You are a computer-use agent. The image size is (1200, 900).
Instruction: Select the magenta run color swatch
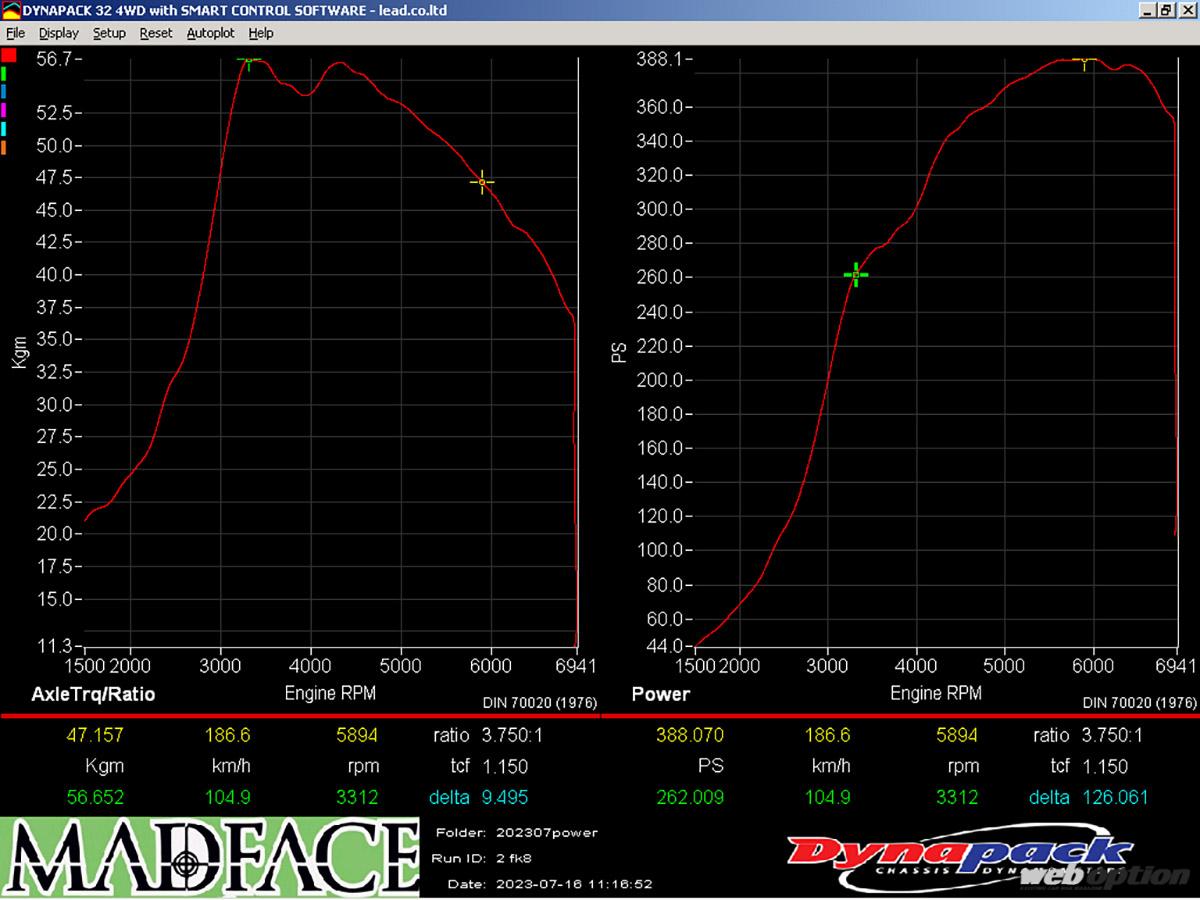4,110
